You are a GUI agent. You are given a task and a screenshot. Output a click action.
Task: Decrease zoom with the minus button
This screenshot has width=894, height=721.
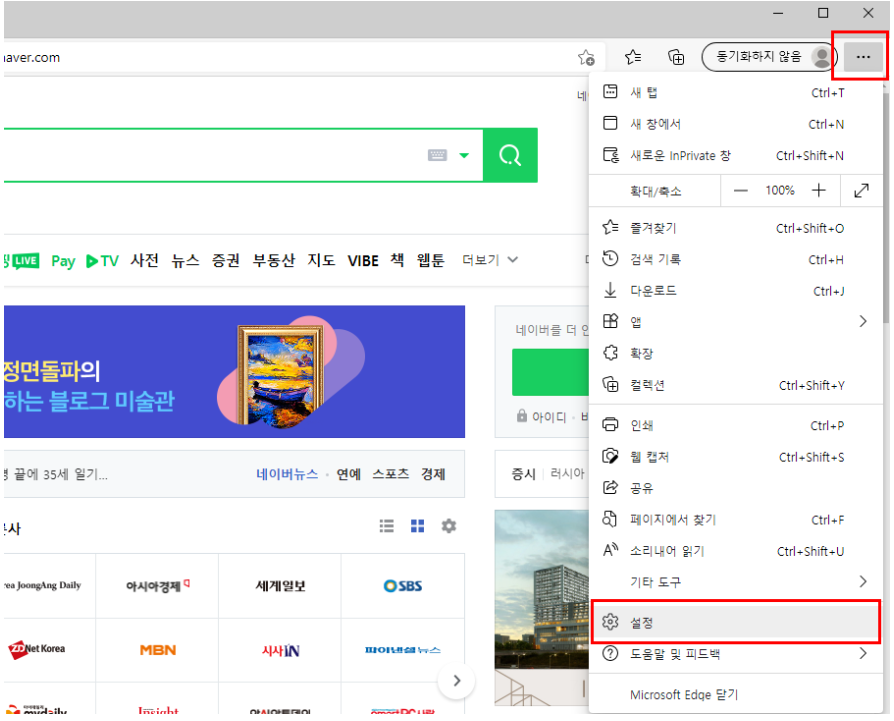point(740,190)
